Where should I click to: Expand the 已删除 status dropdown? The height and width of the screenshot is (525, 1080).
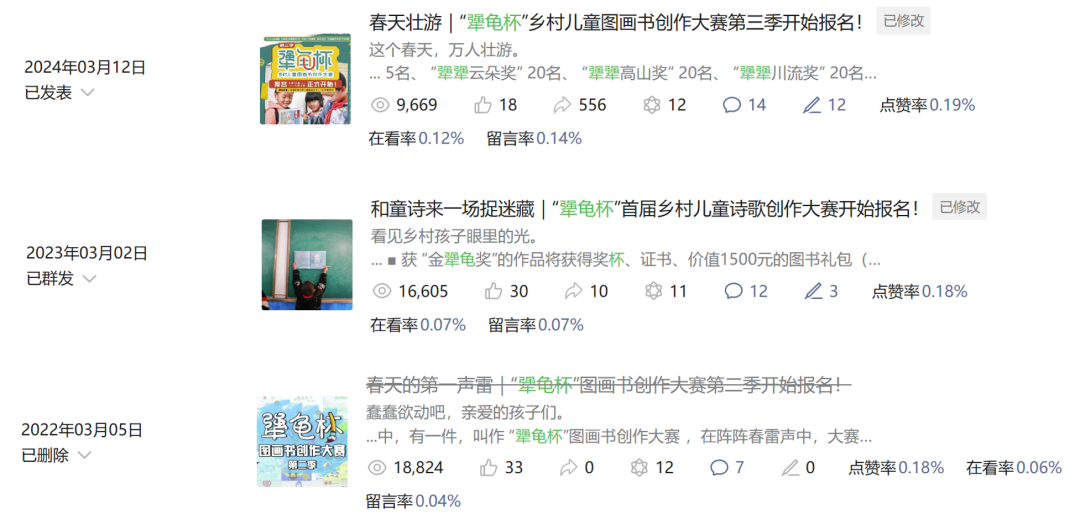click(84, 455)
